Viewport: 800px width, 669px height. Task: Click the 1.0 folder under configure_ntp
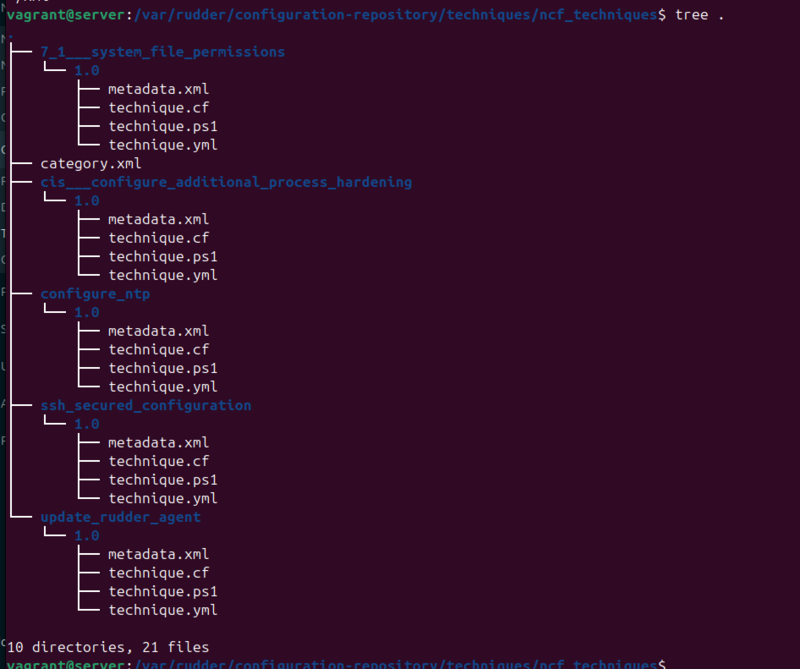87,312
